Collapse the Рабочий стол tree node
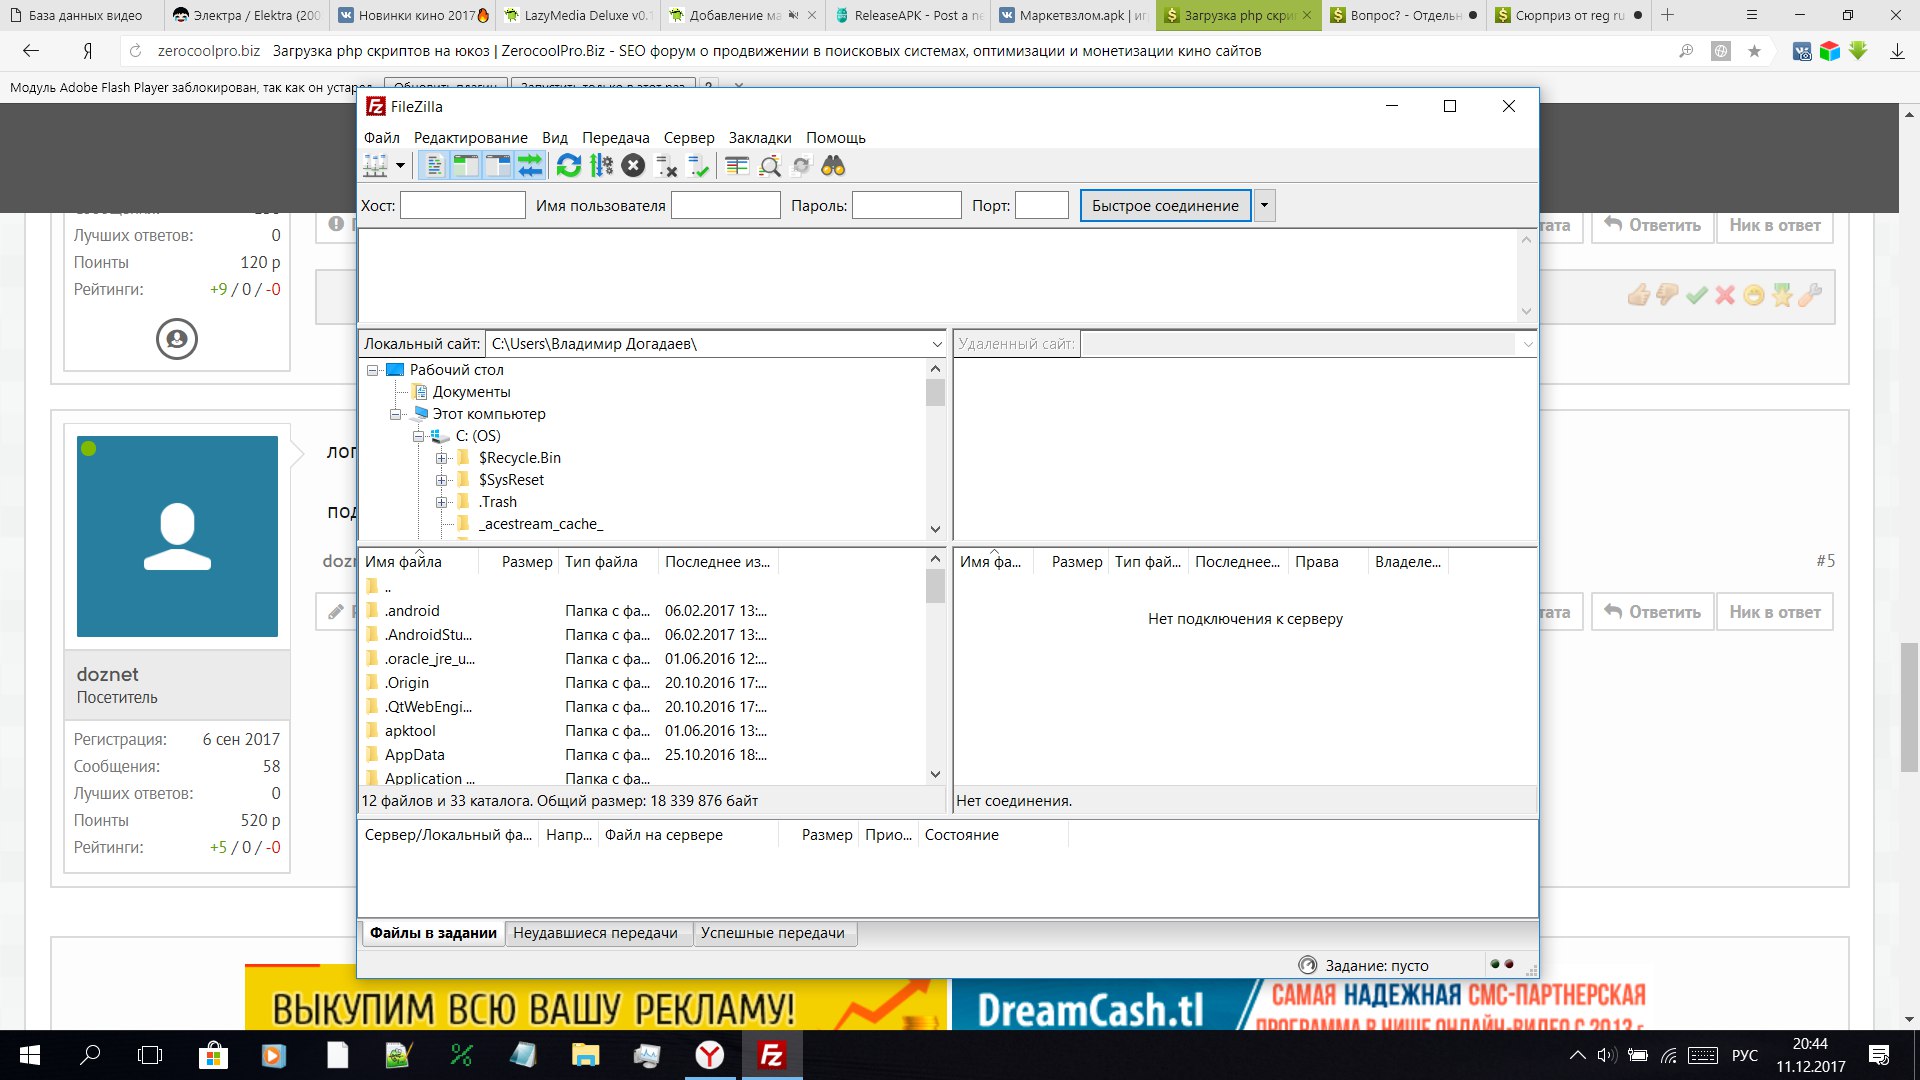This screenshot has height=1080, width=1920. click(x=373, y=370)
